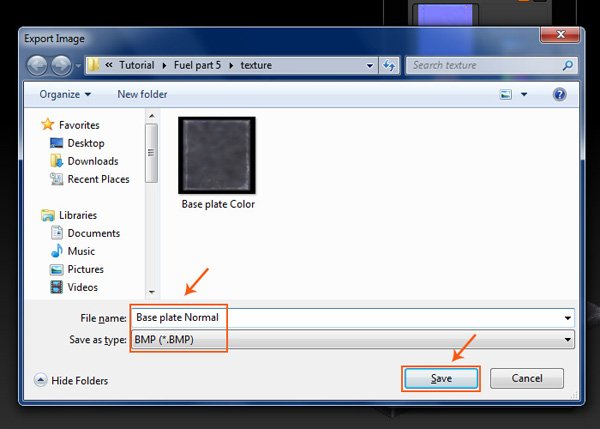
Task: Click the New folder button
Action: pyautogui.click(x=141, y=95)
